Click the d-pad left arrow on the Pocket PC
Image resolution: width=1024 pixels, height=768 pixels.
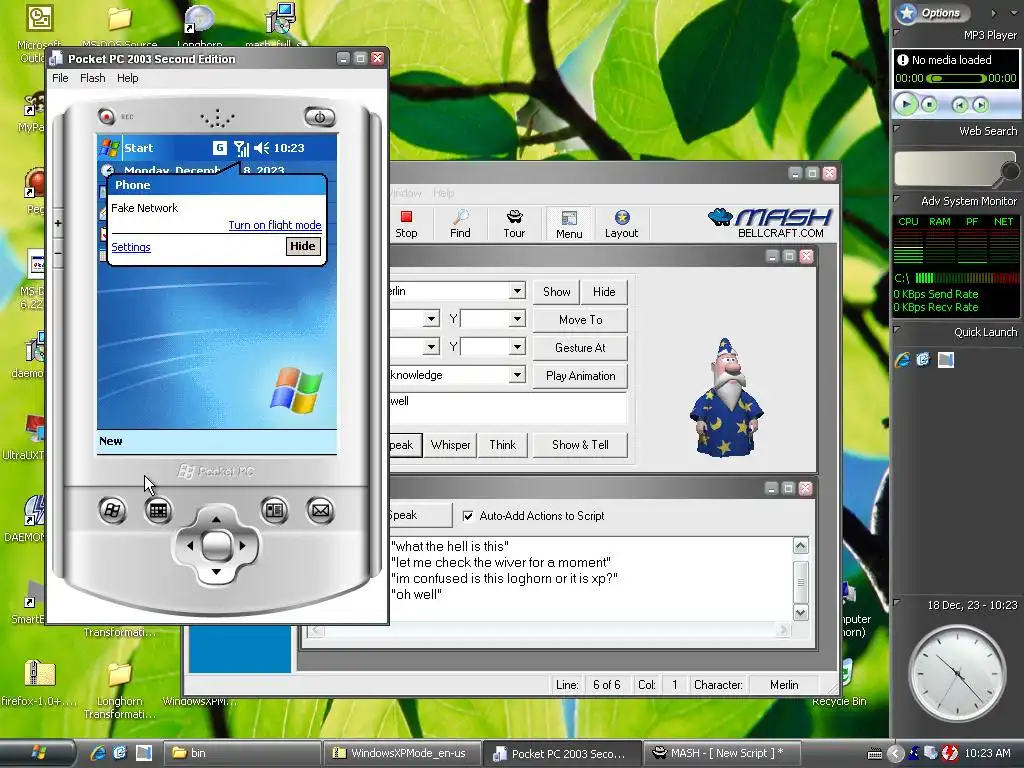189,545
